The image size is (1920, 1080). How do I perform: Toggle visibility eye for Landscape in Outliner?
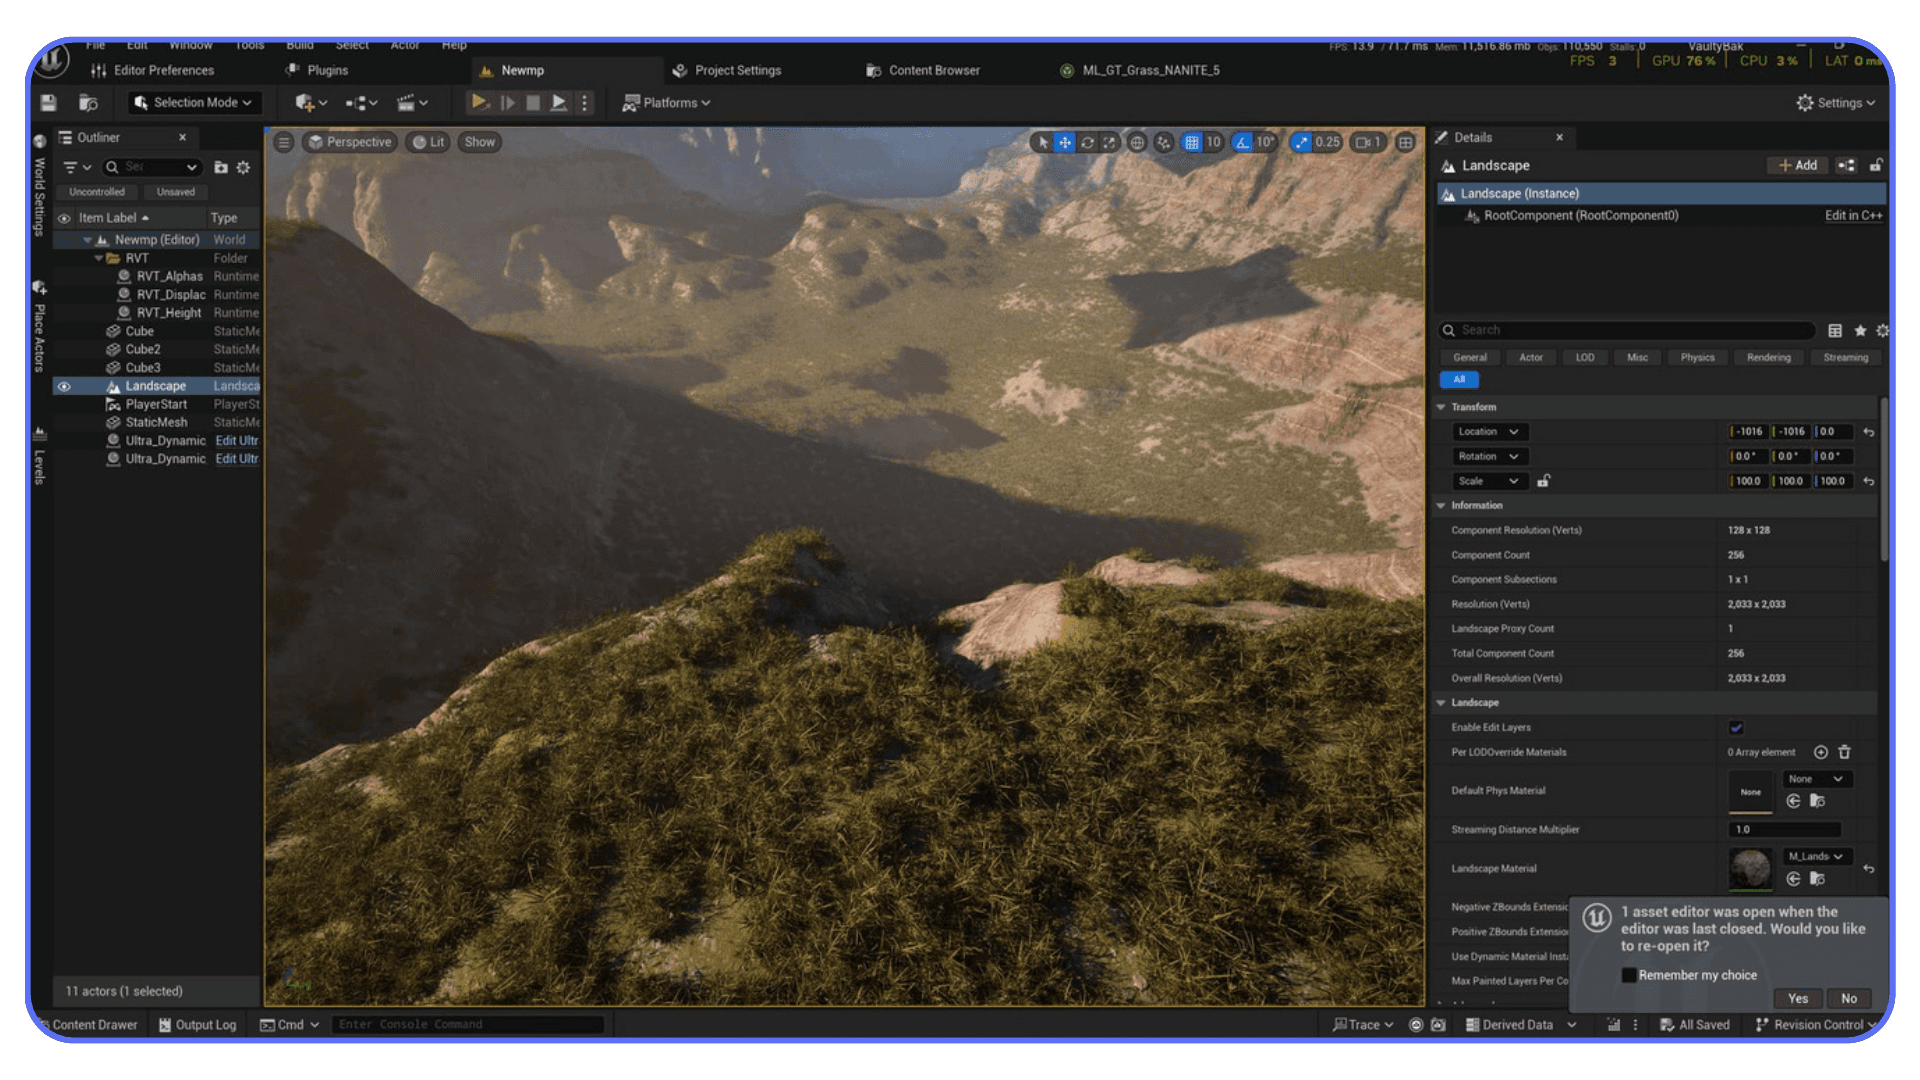click(64, 386)
